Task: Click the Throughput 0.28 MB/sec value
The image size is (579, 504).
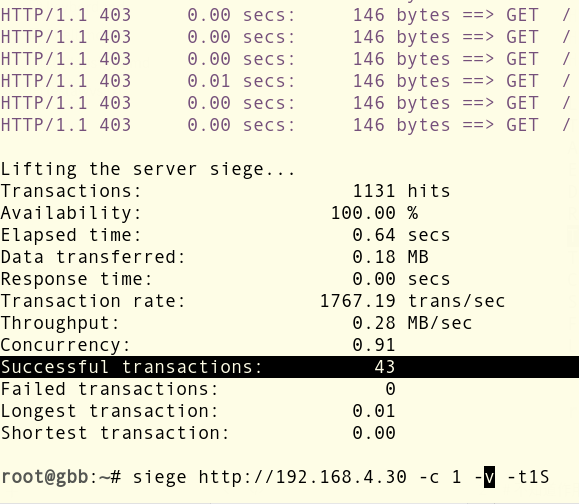Action: point(412,323)
